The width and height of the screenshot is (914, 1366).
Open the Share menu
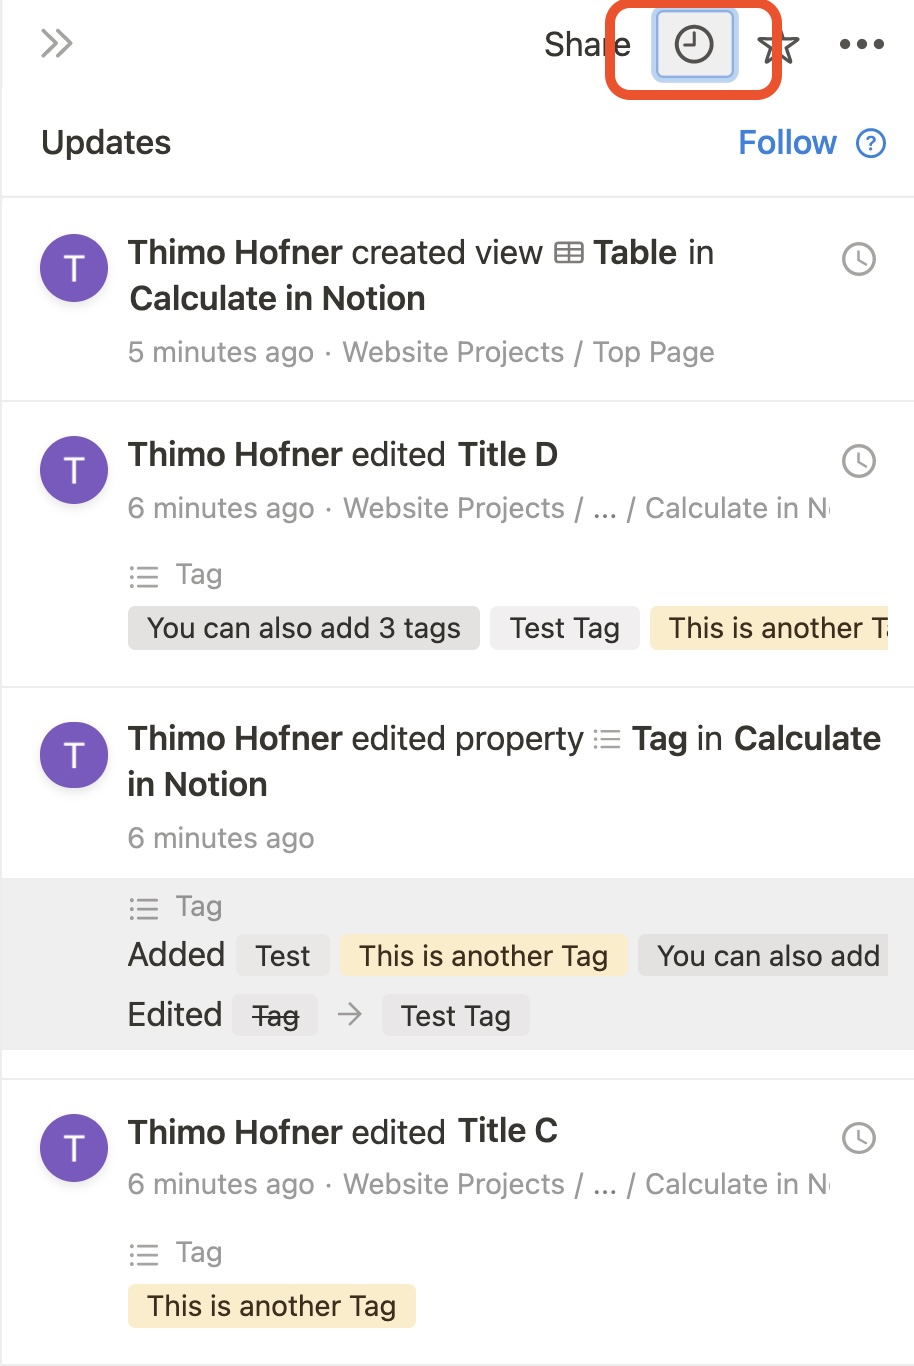586,44
